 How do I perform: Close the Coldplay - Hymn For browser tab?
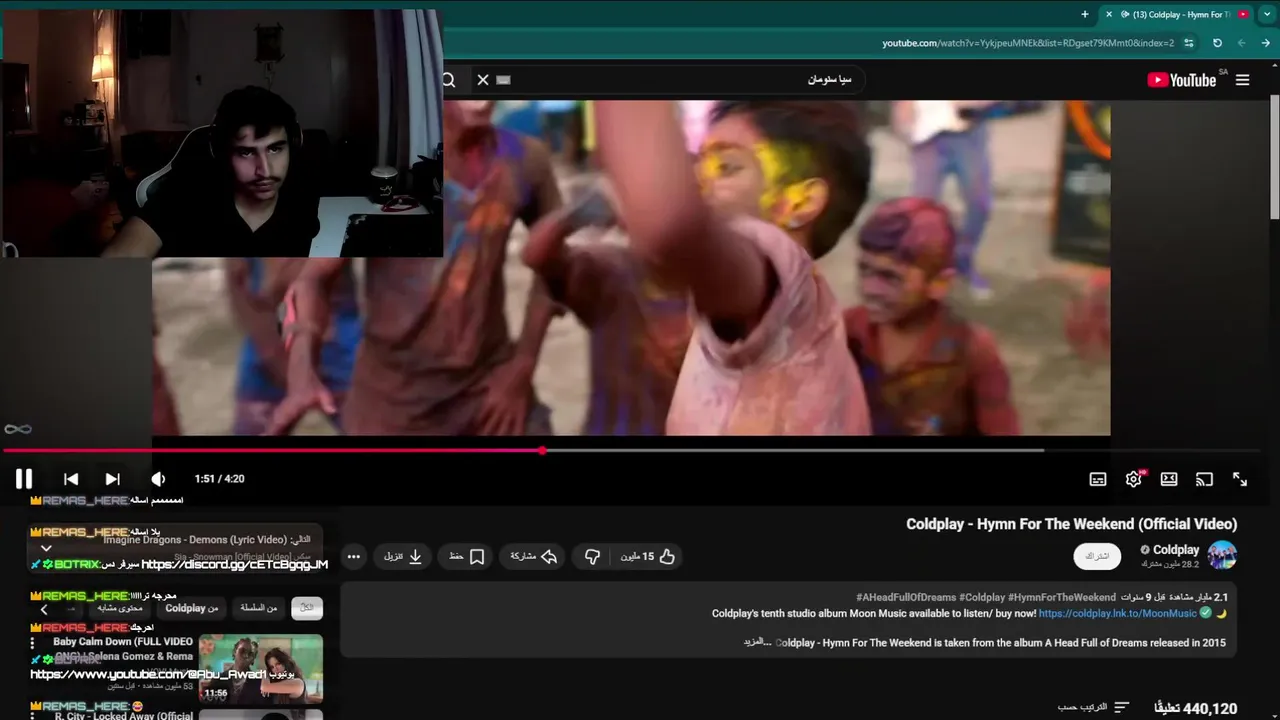tap(1108, 14)
